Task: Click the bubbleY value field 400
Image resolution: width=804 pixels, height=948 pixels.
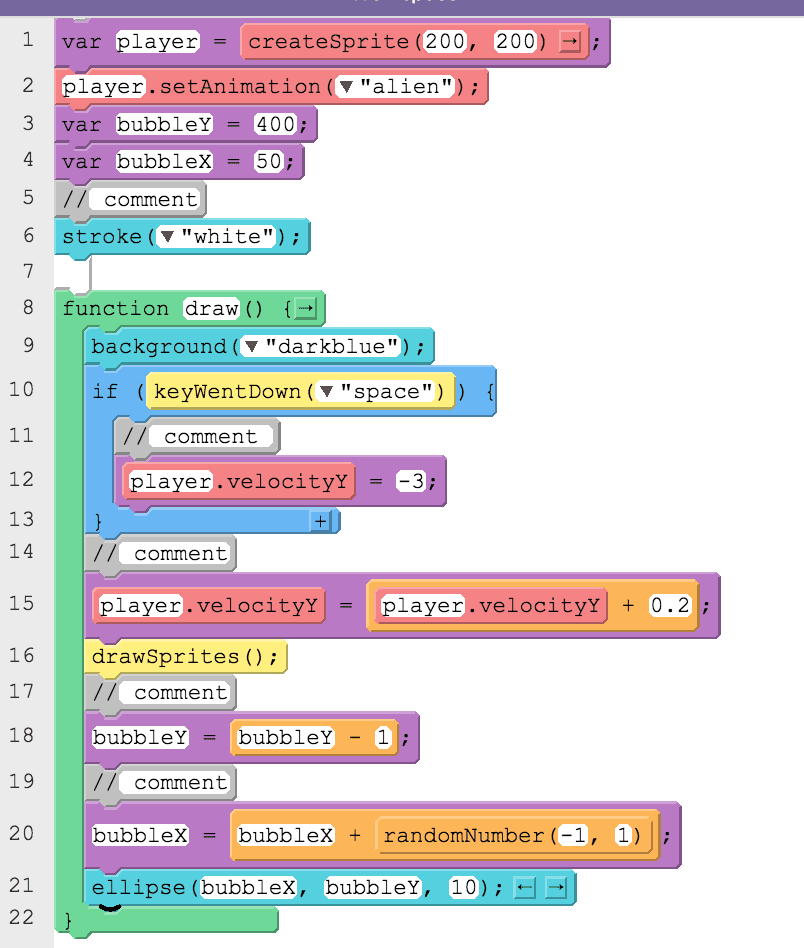Action: pyautogui.click(x=276, y=125)
